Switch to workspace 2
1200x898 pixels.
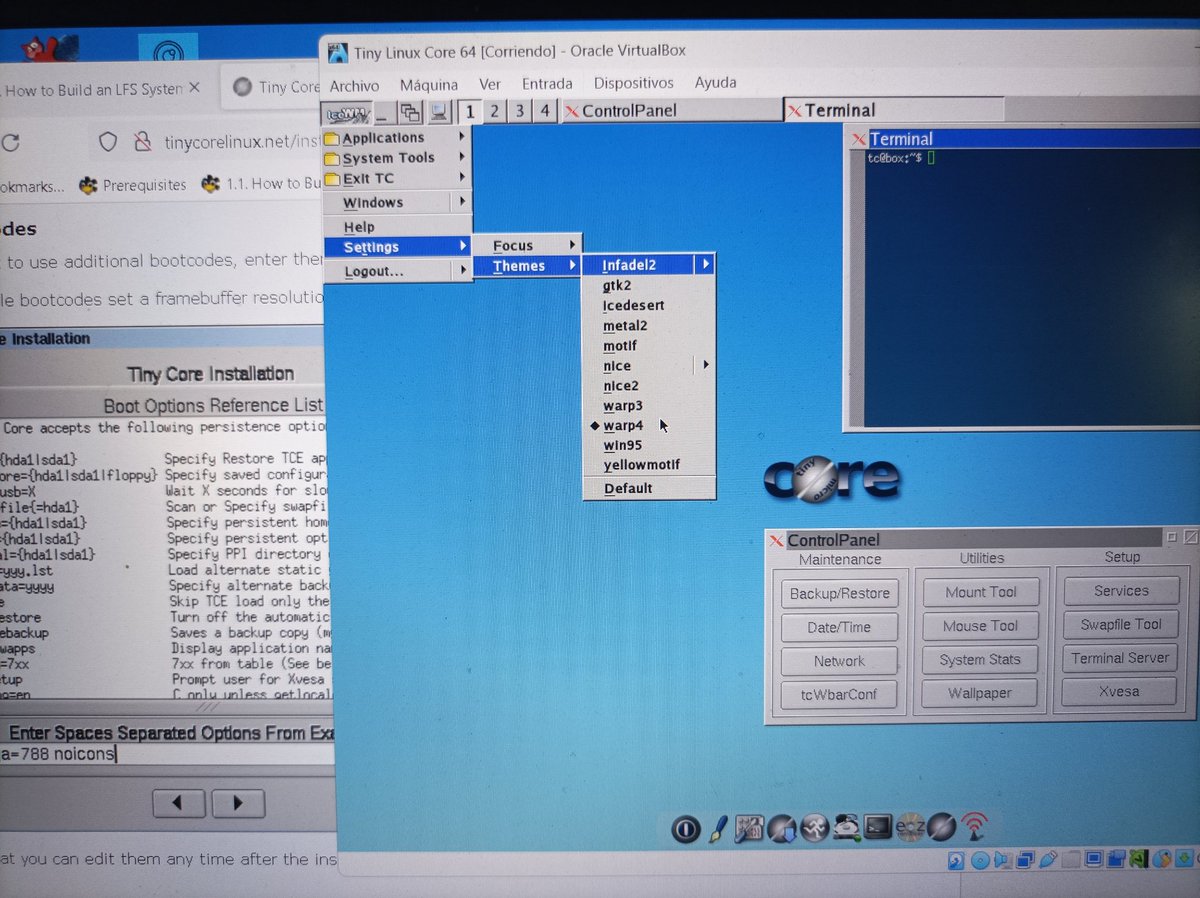(494, 111)
